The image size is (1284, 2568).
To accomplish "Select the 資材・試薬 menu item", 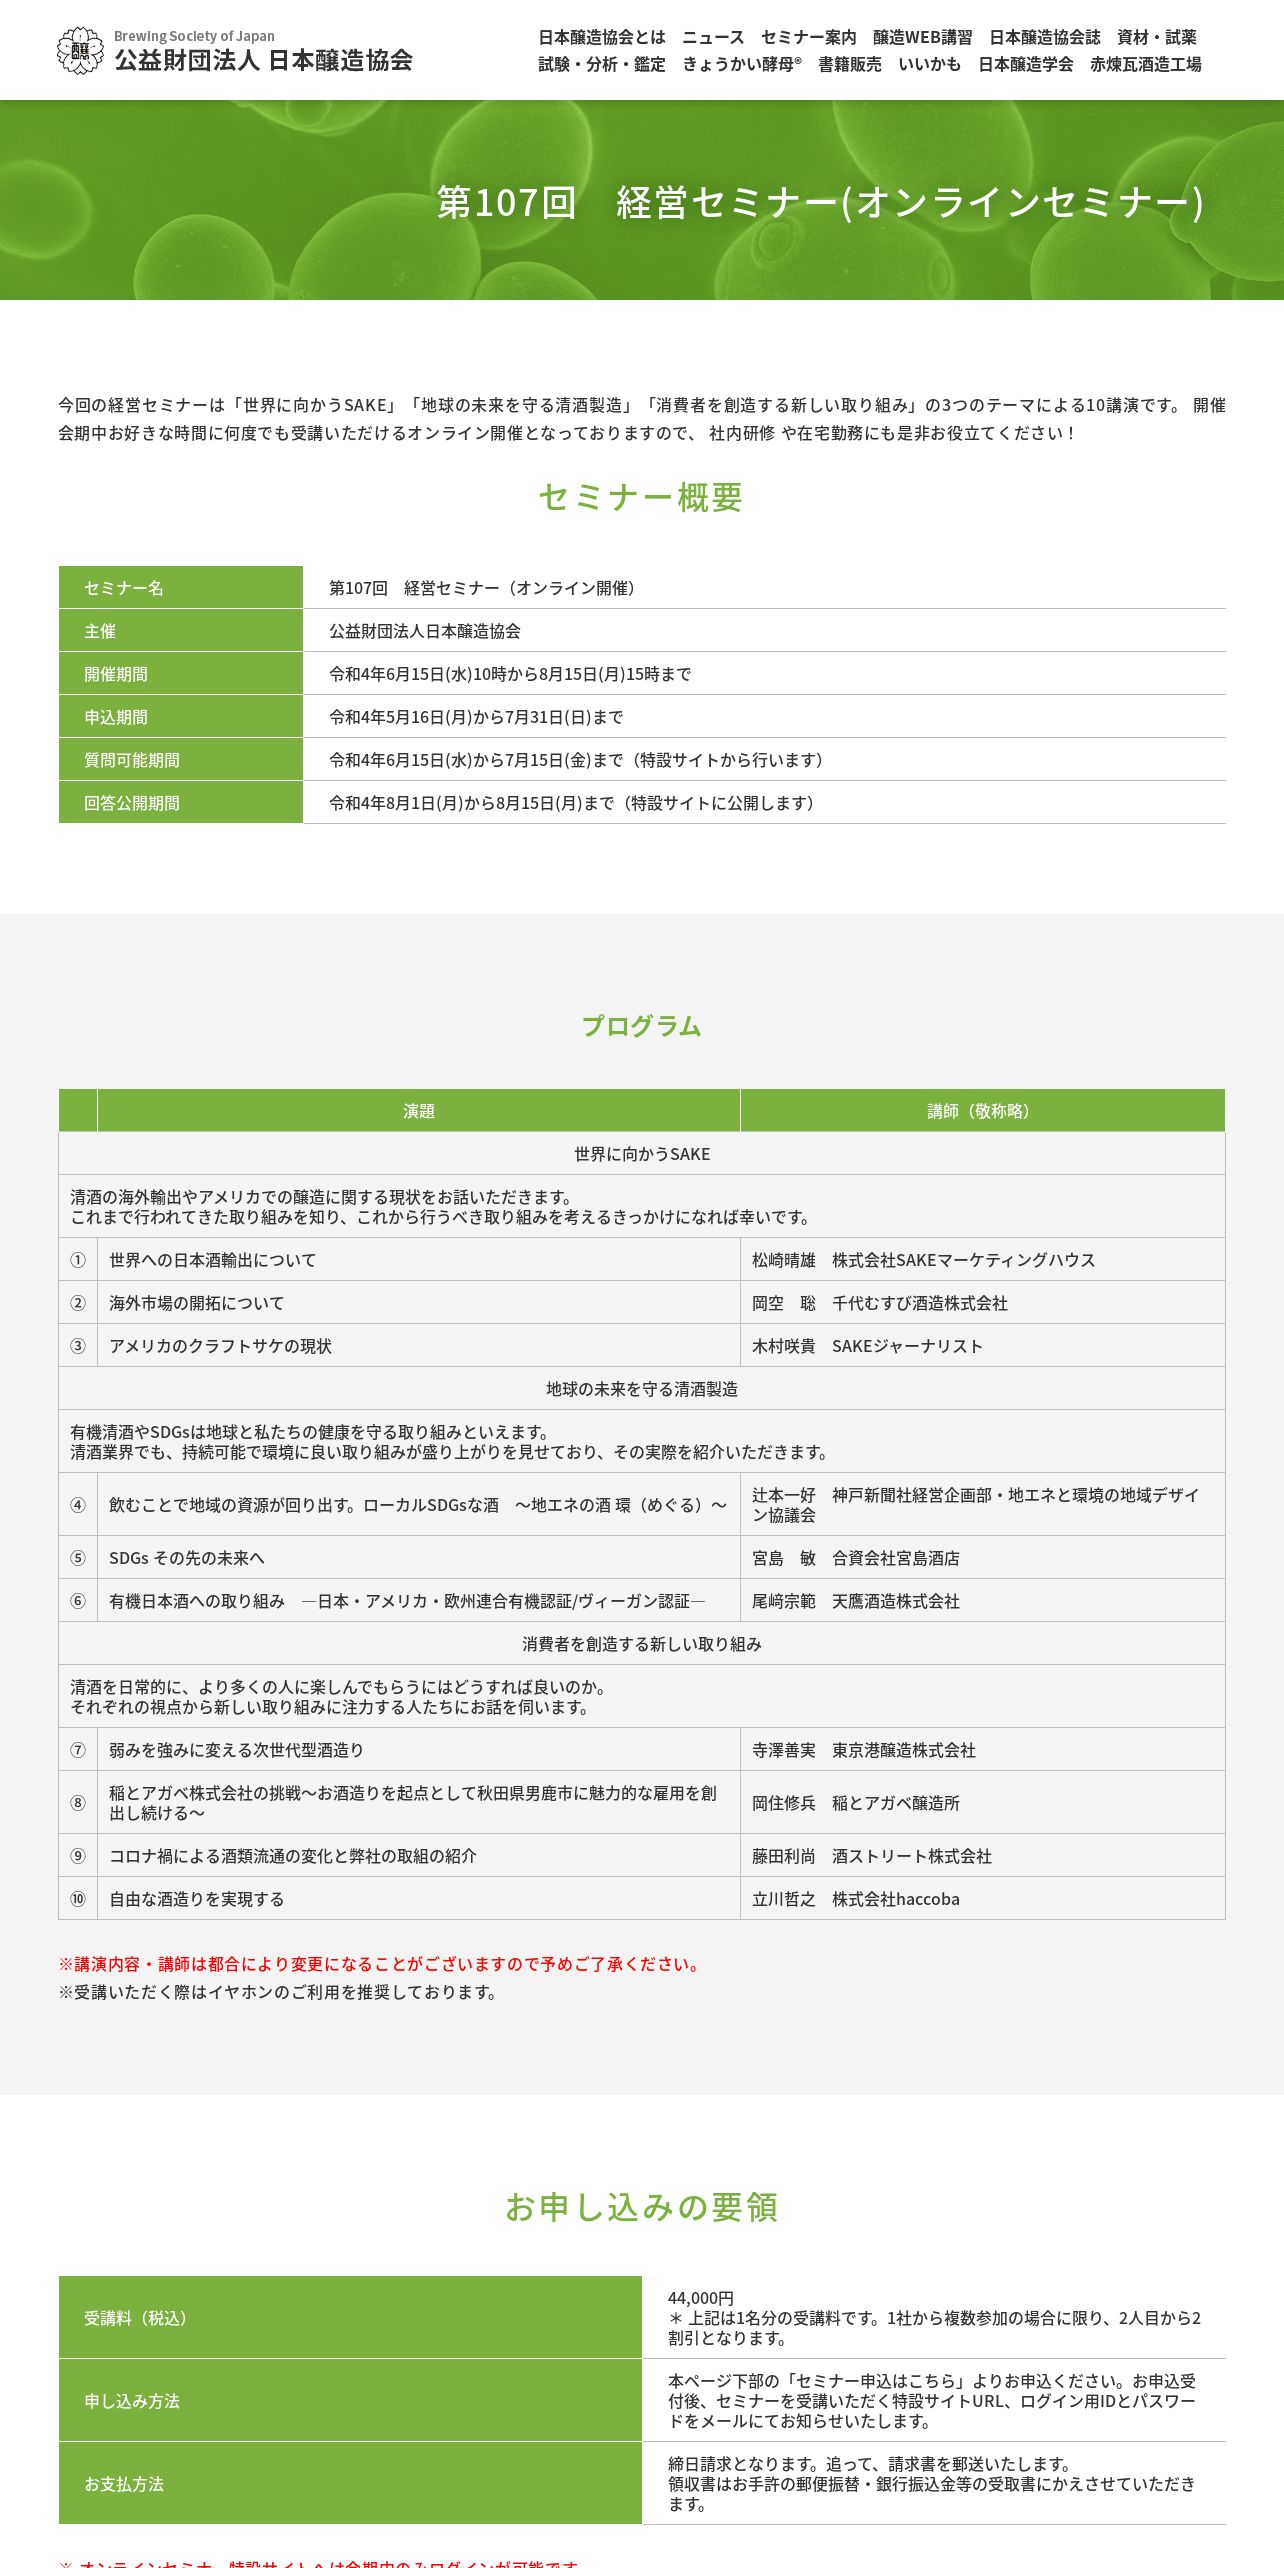I will coord(1157,37).
